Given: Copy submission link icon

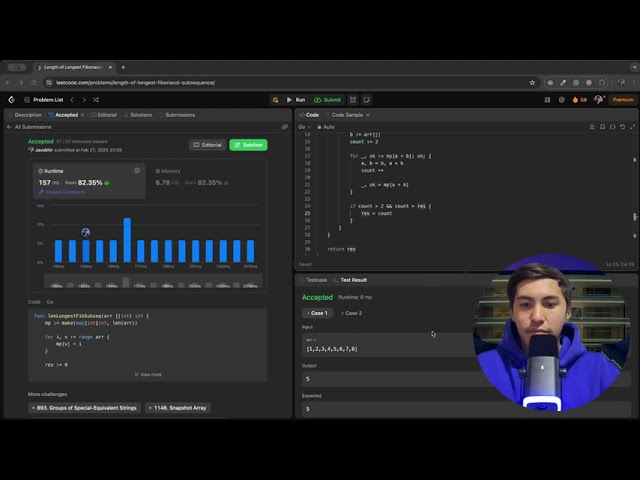Looking at the screenshot, I should click(x=284, y=127).
